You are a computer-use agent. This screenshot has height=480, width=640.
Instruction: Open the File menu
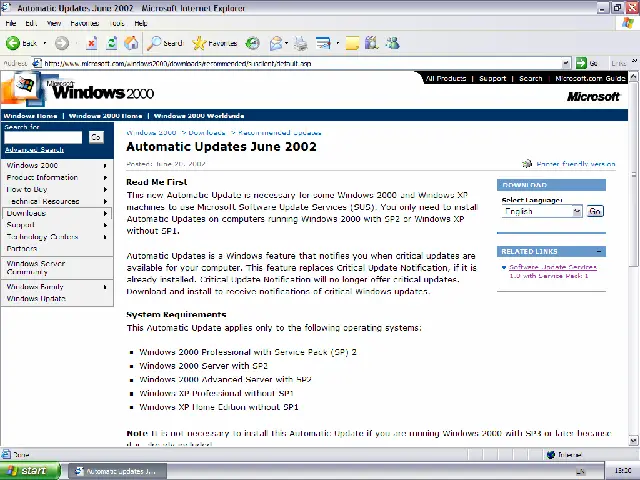(x=11, y=23)
